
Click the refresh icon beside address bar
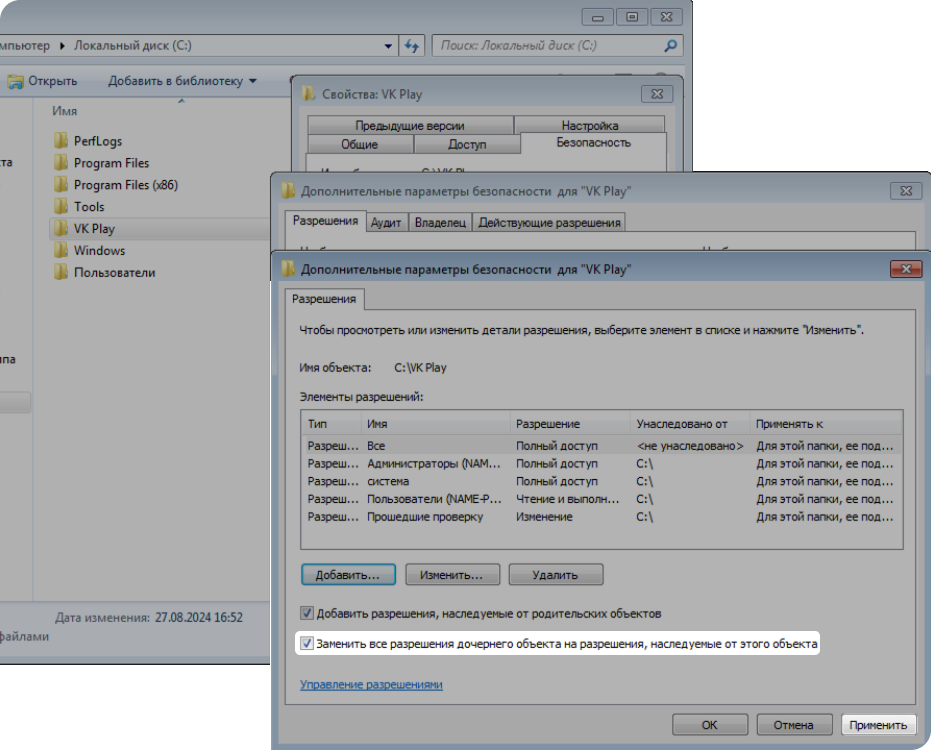[412, 46]
